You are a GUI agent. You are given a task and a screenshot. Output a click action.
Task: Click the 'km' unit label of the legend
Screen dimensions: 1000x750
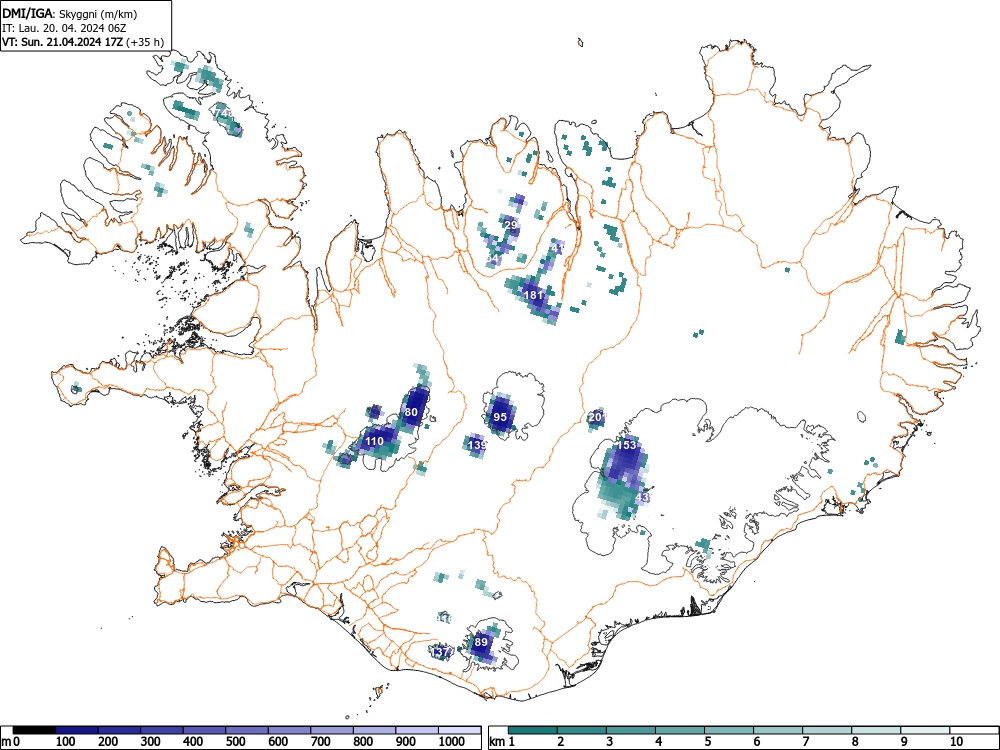coord(497,742)
